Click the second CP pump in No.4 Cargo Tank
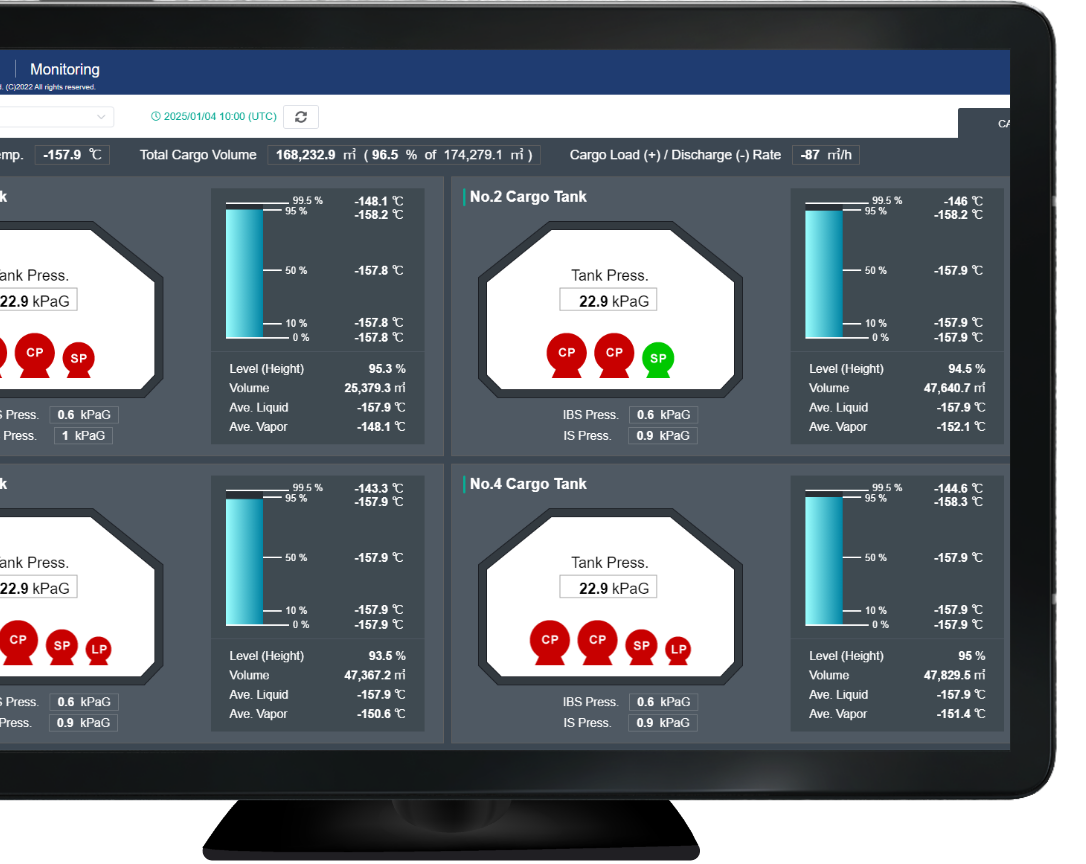Screen dimensions: 1086x864 (597, 641)
